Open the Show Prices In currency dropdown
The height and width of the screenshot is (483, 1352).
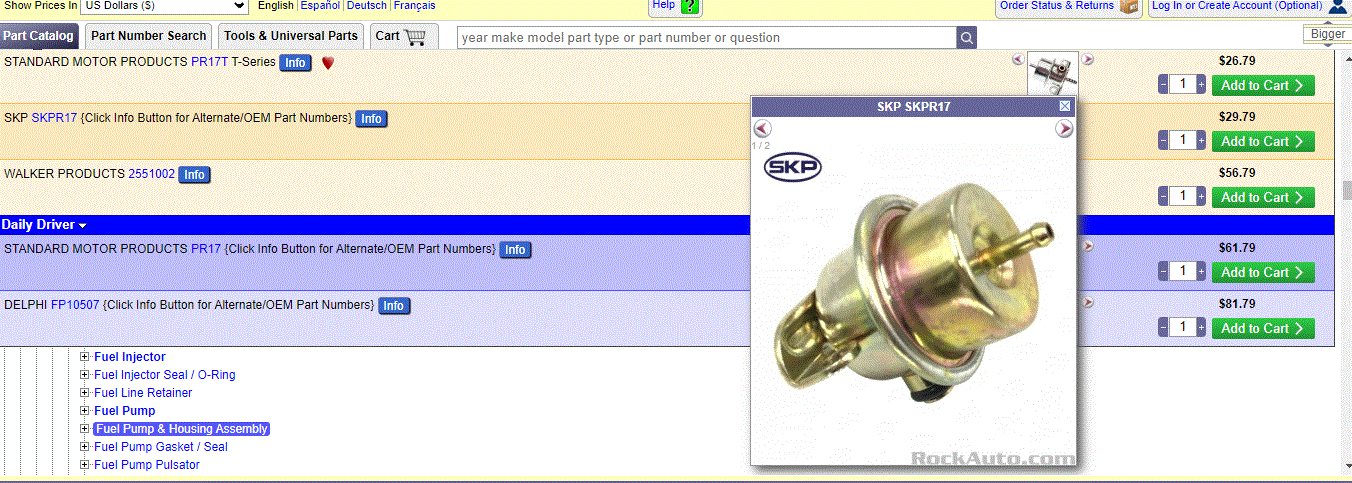click(164, 6)
